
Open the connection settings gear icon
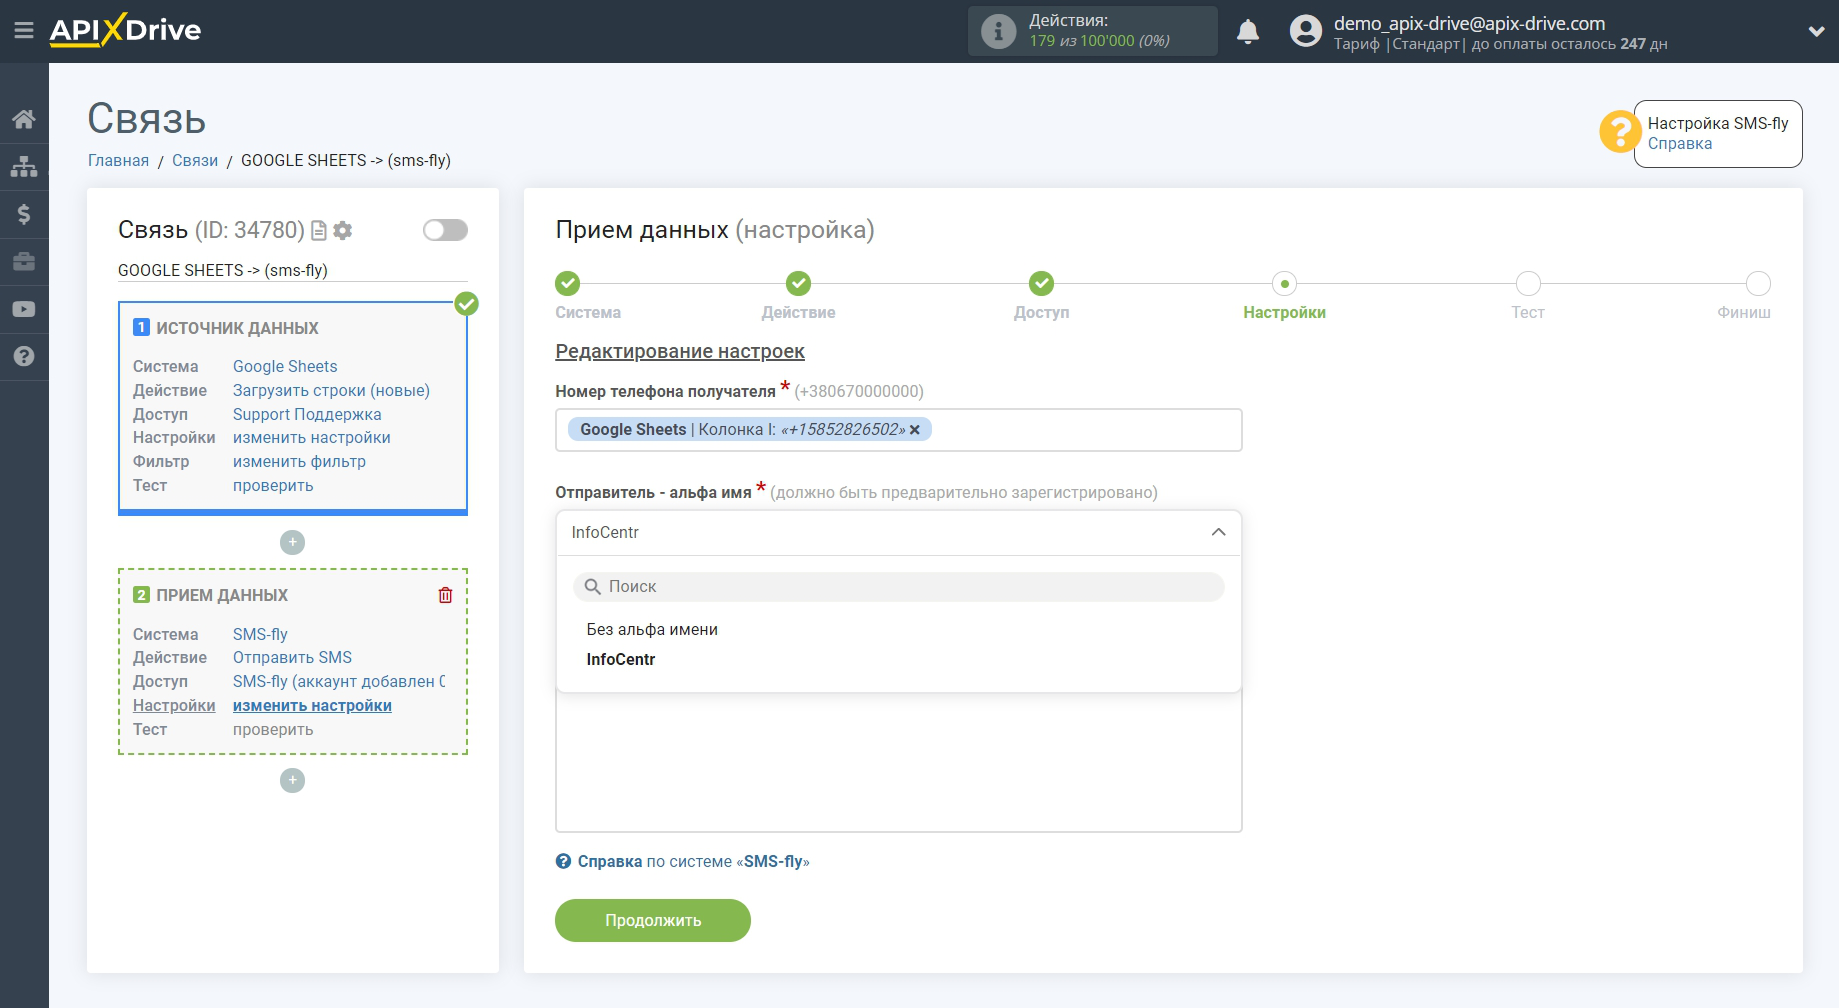click(343, 231)
